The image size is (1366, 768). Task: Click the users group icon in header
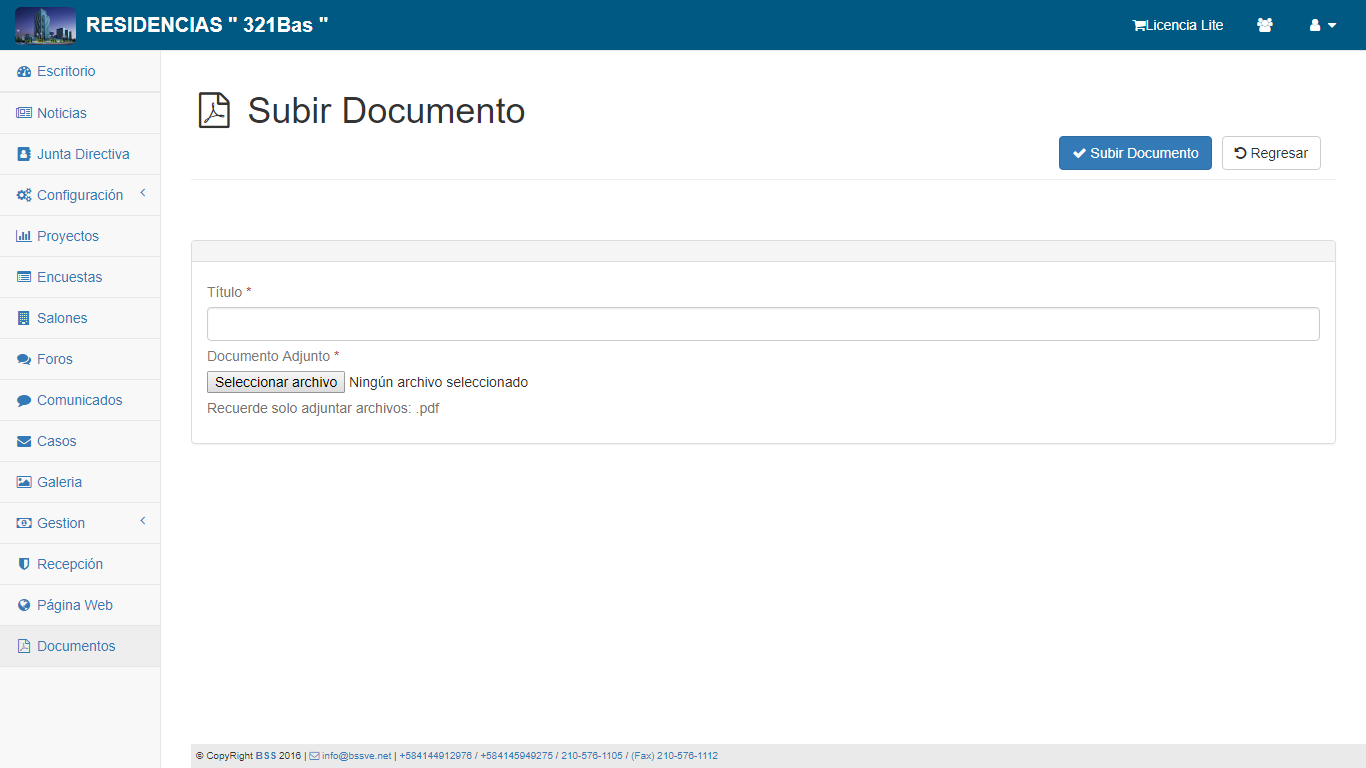click(x=1265, y=25)
